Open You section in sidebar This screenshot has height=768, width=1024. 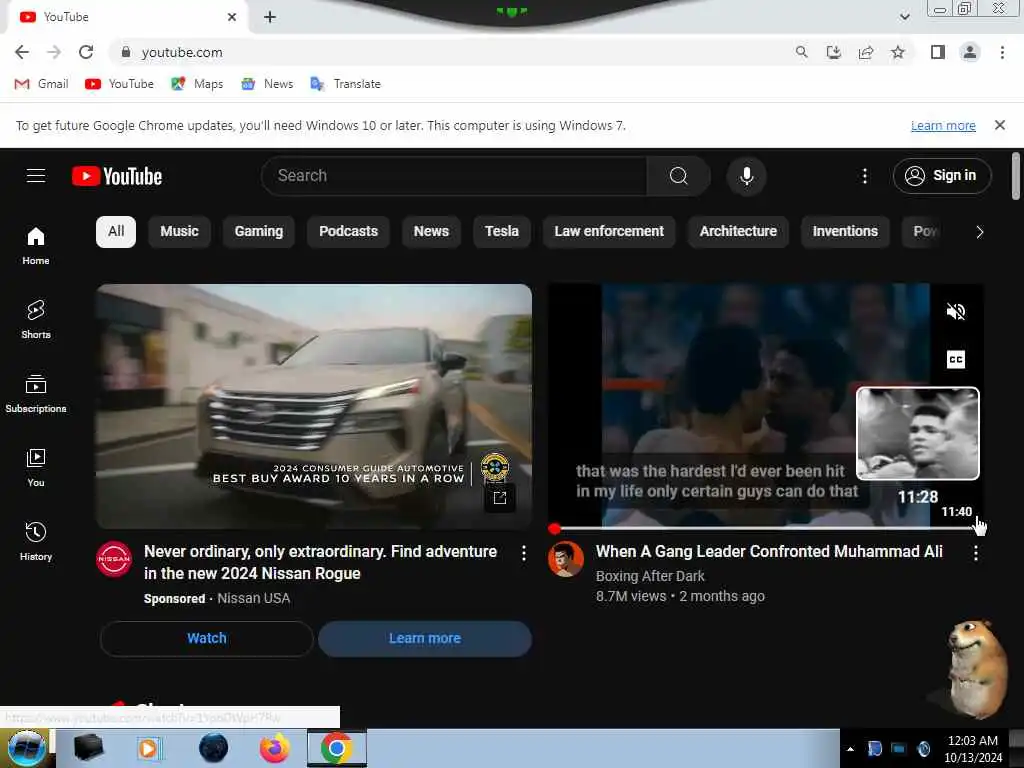(36, 468)
